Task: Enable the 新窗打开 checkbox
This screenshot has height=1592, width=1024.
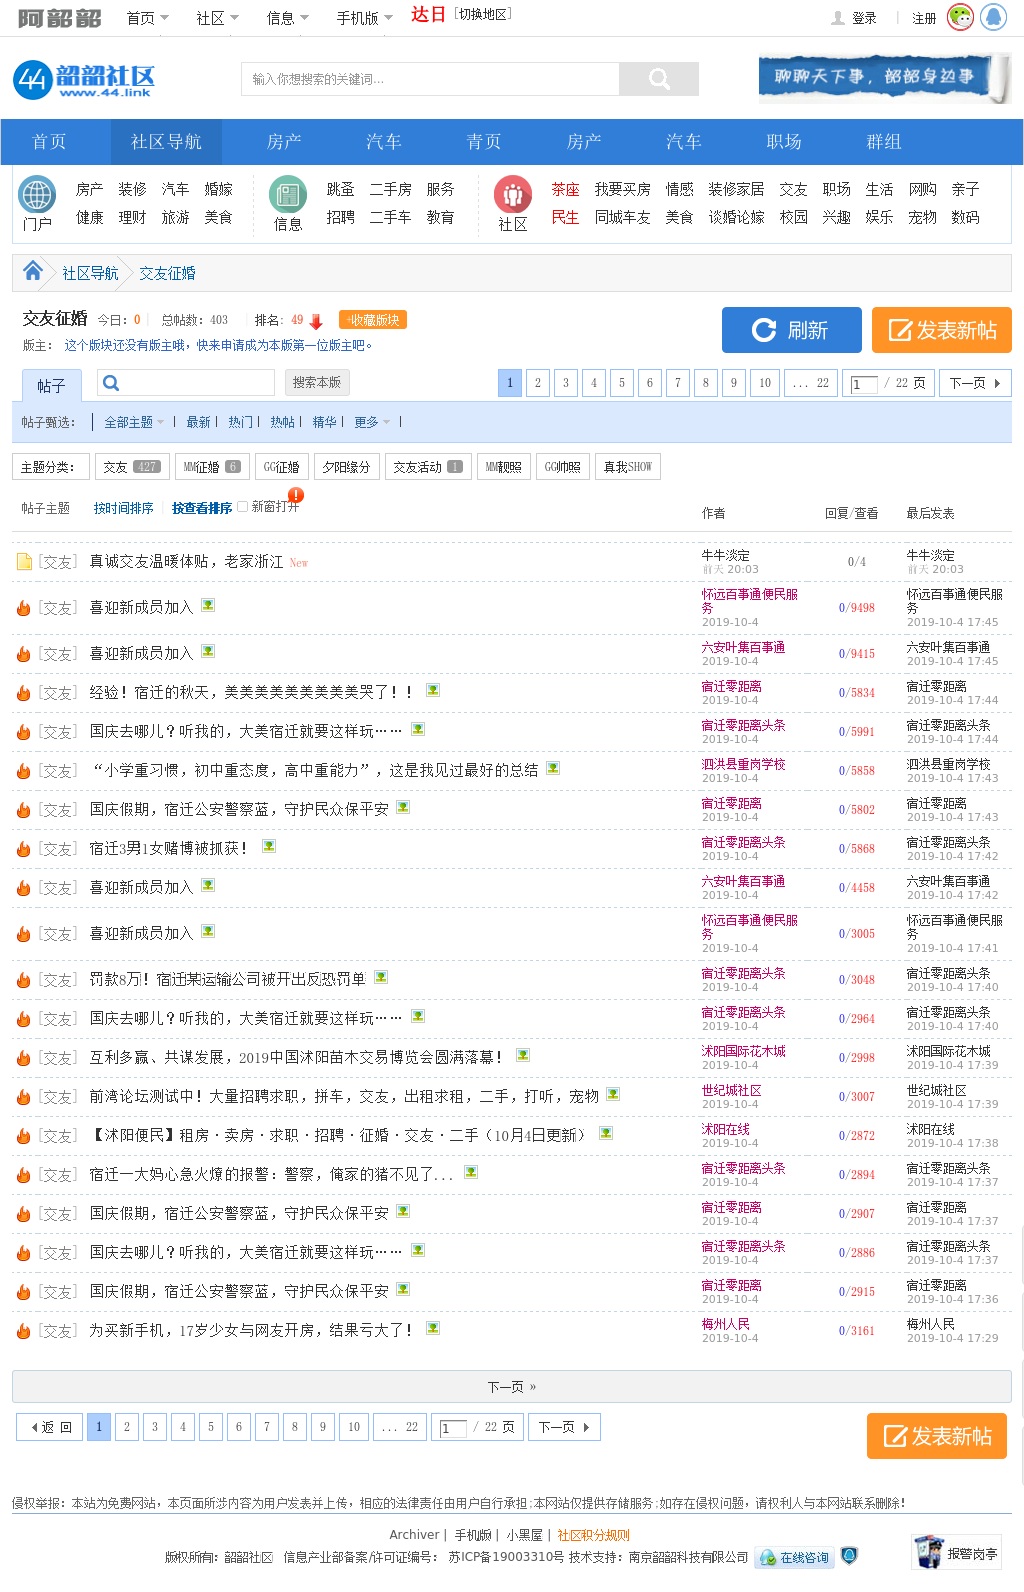Action: [x=242, y=507]
